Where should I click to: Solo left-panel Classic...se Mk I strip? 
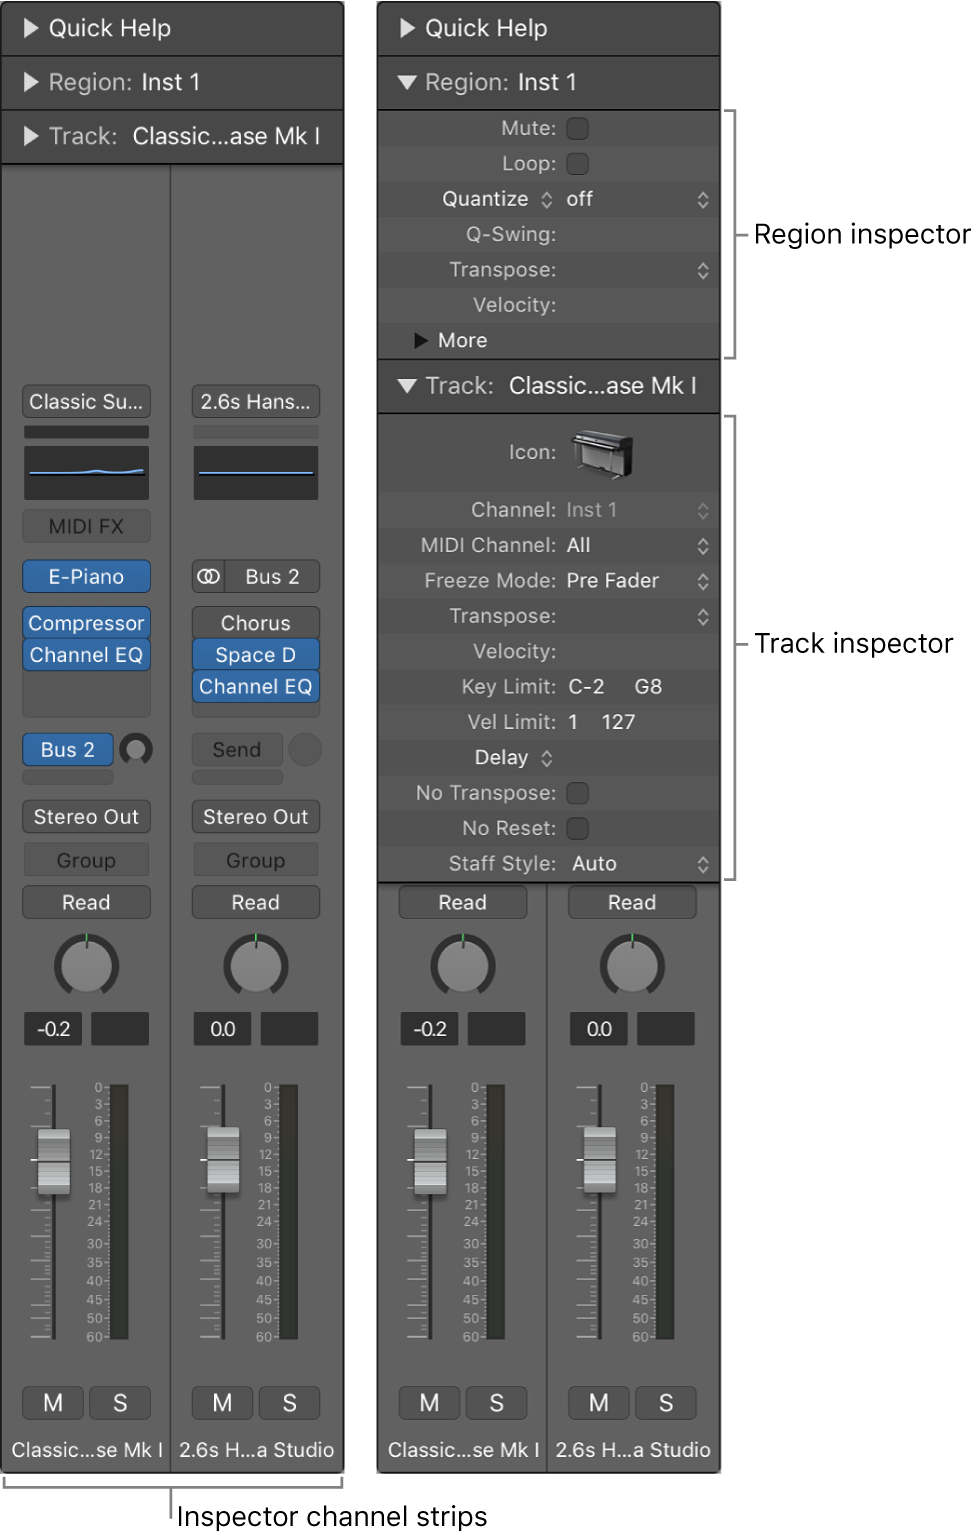(x=120, y=1403)
